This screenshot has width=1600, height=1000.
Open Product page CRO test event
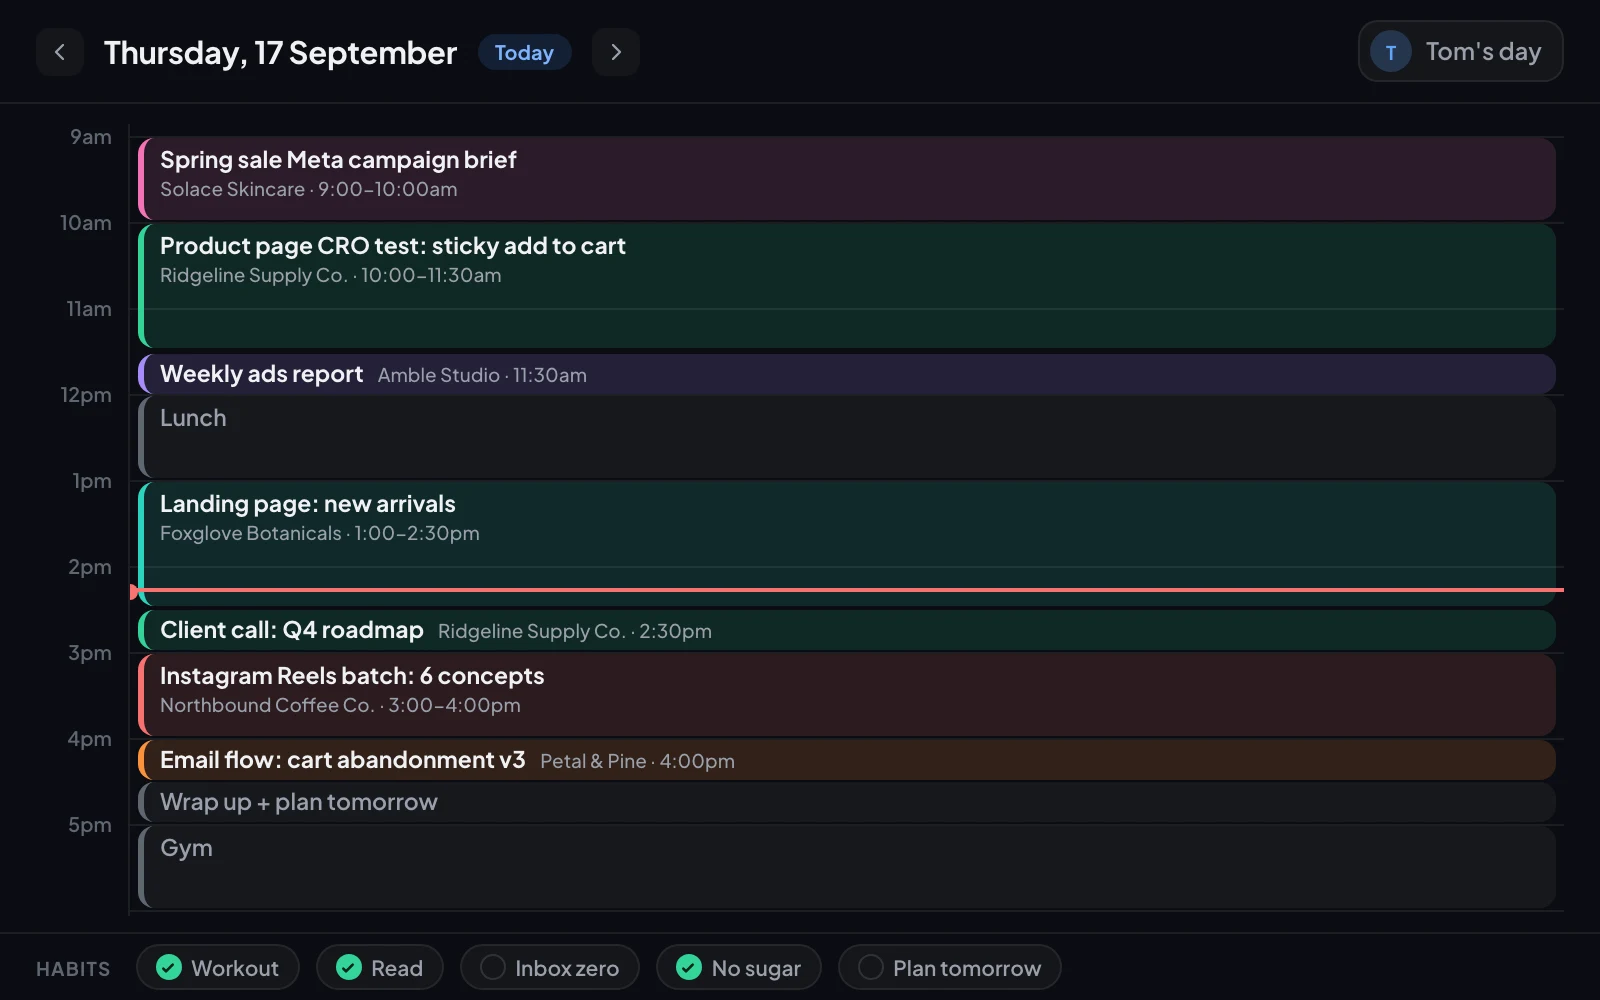(x=847, y=286)
